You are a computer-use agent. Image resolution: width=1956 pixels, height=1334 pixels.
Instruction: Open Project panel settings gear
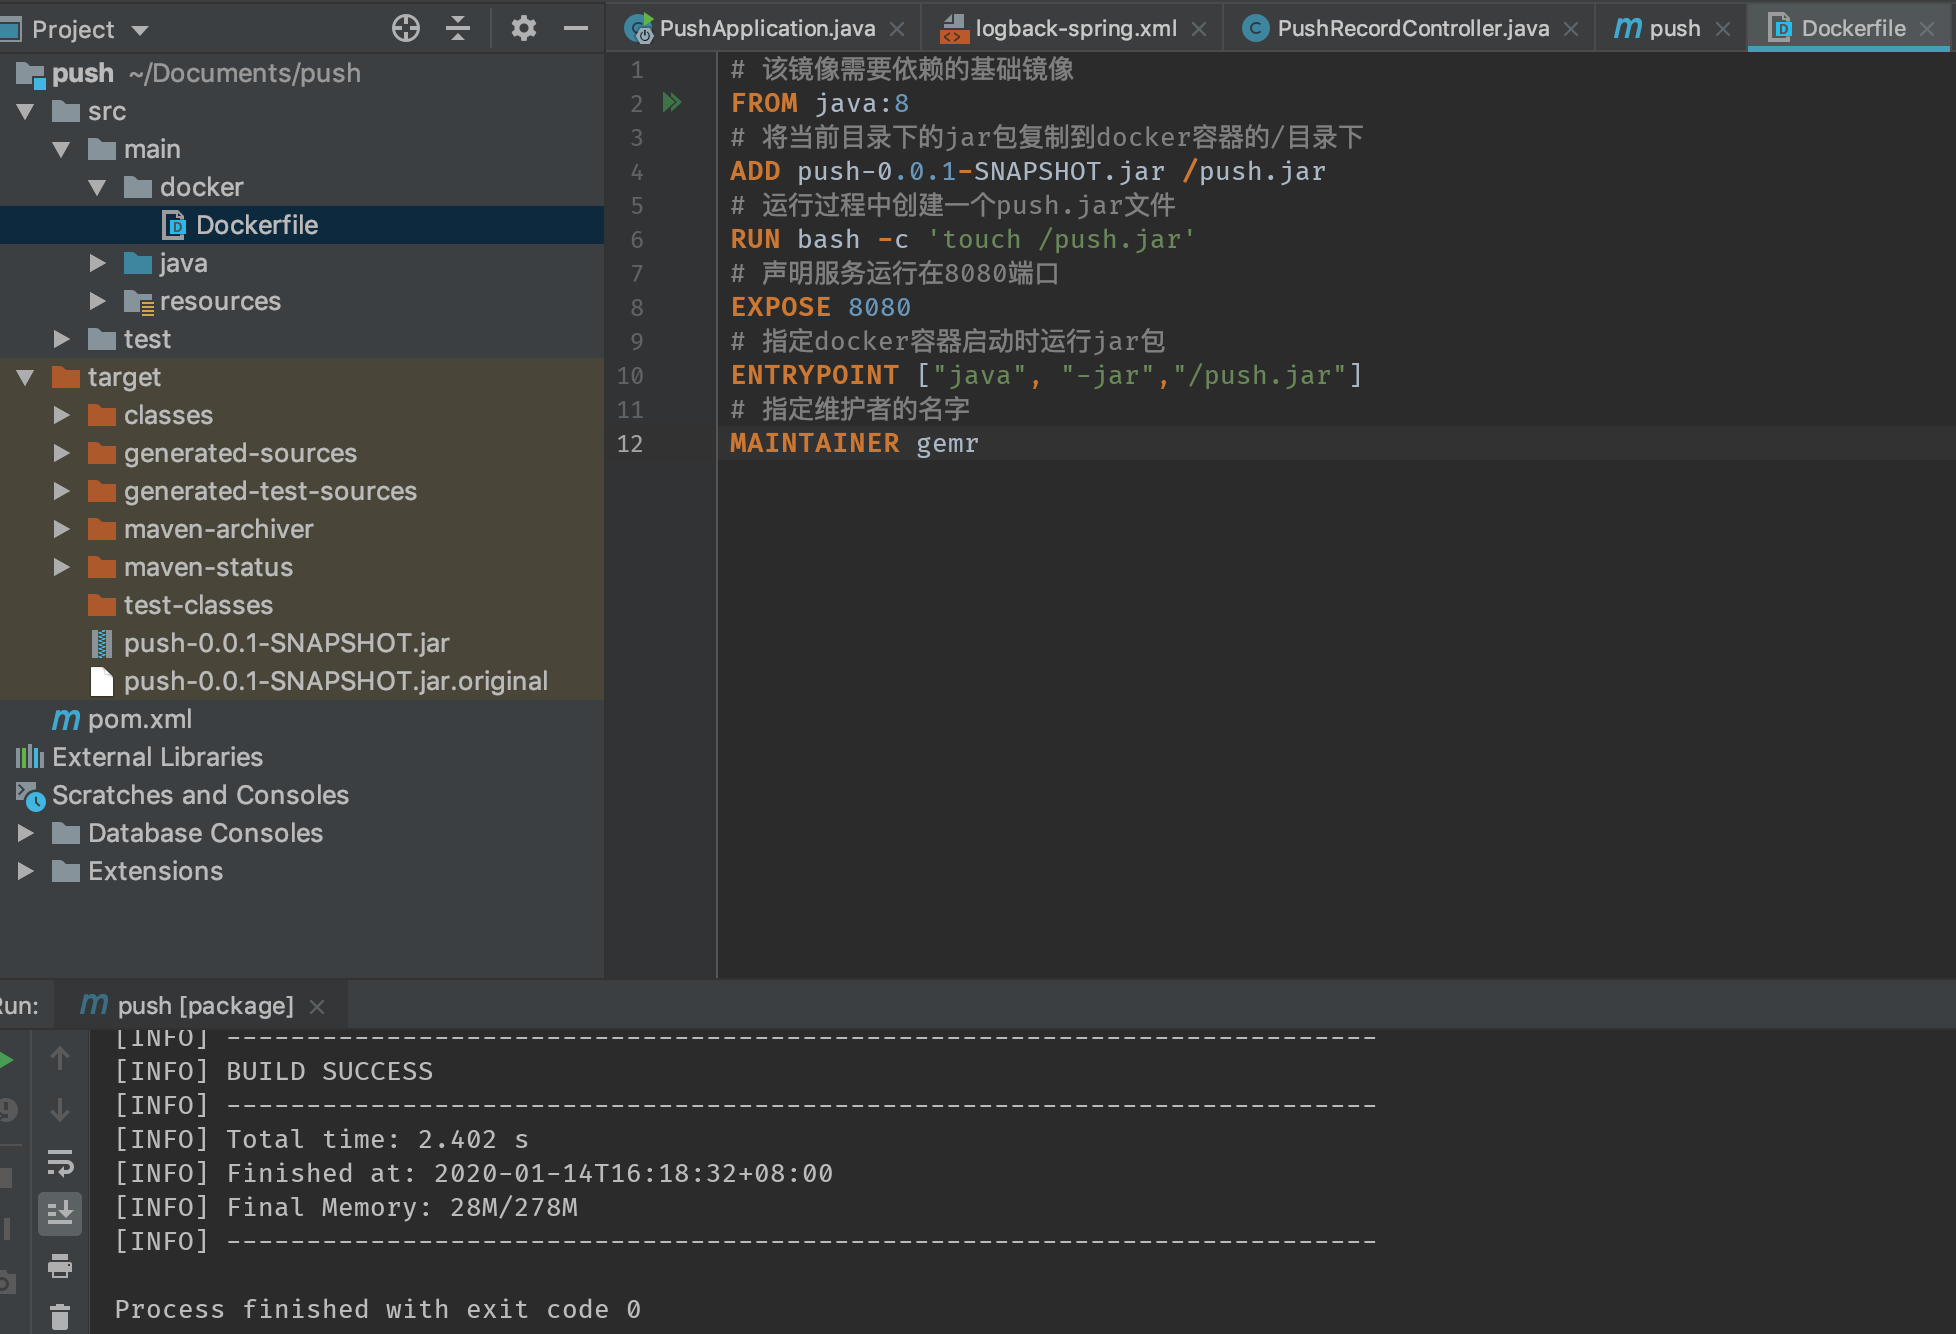[x=523, y=28]
